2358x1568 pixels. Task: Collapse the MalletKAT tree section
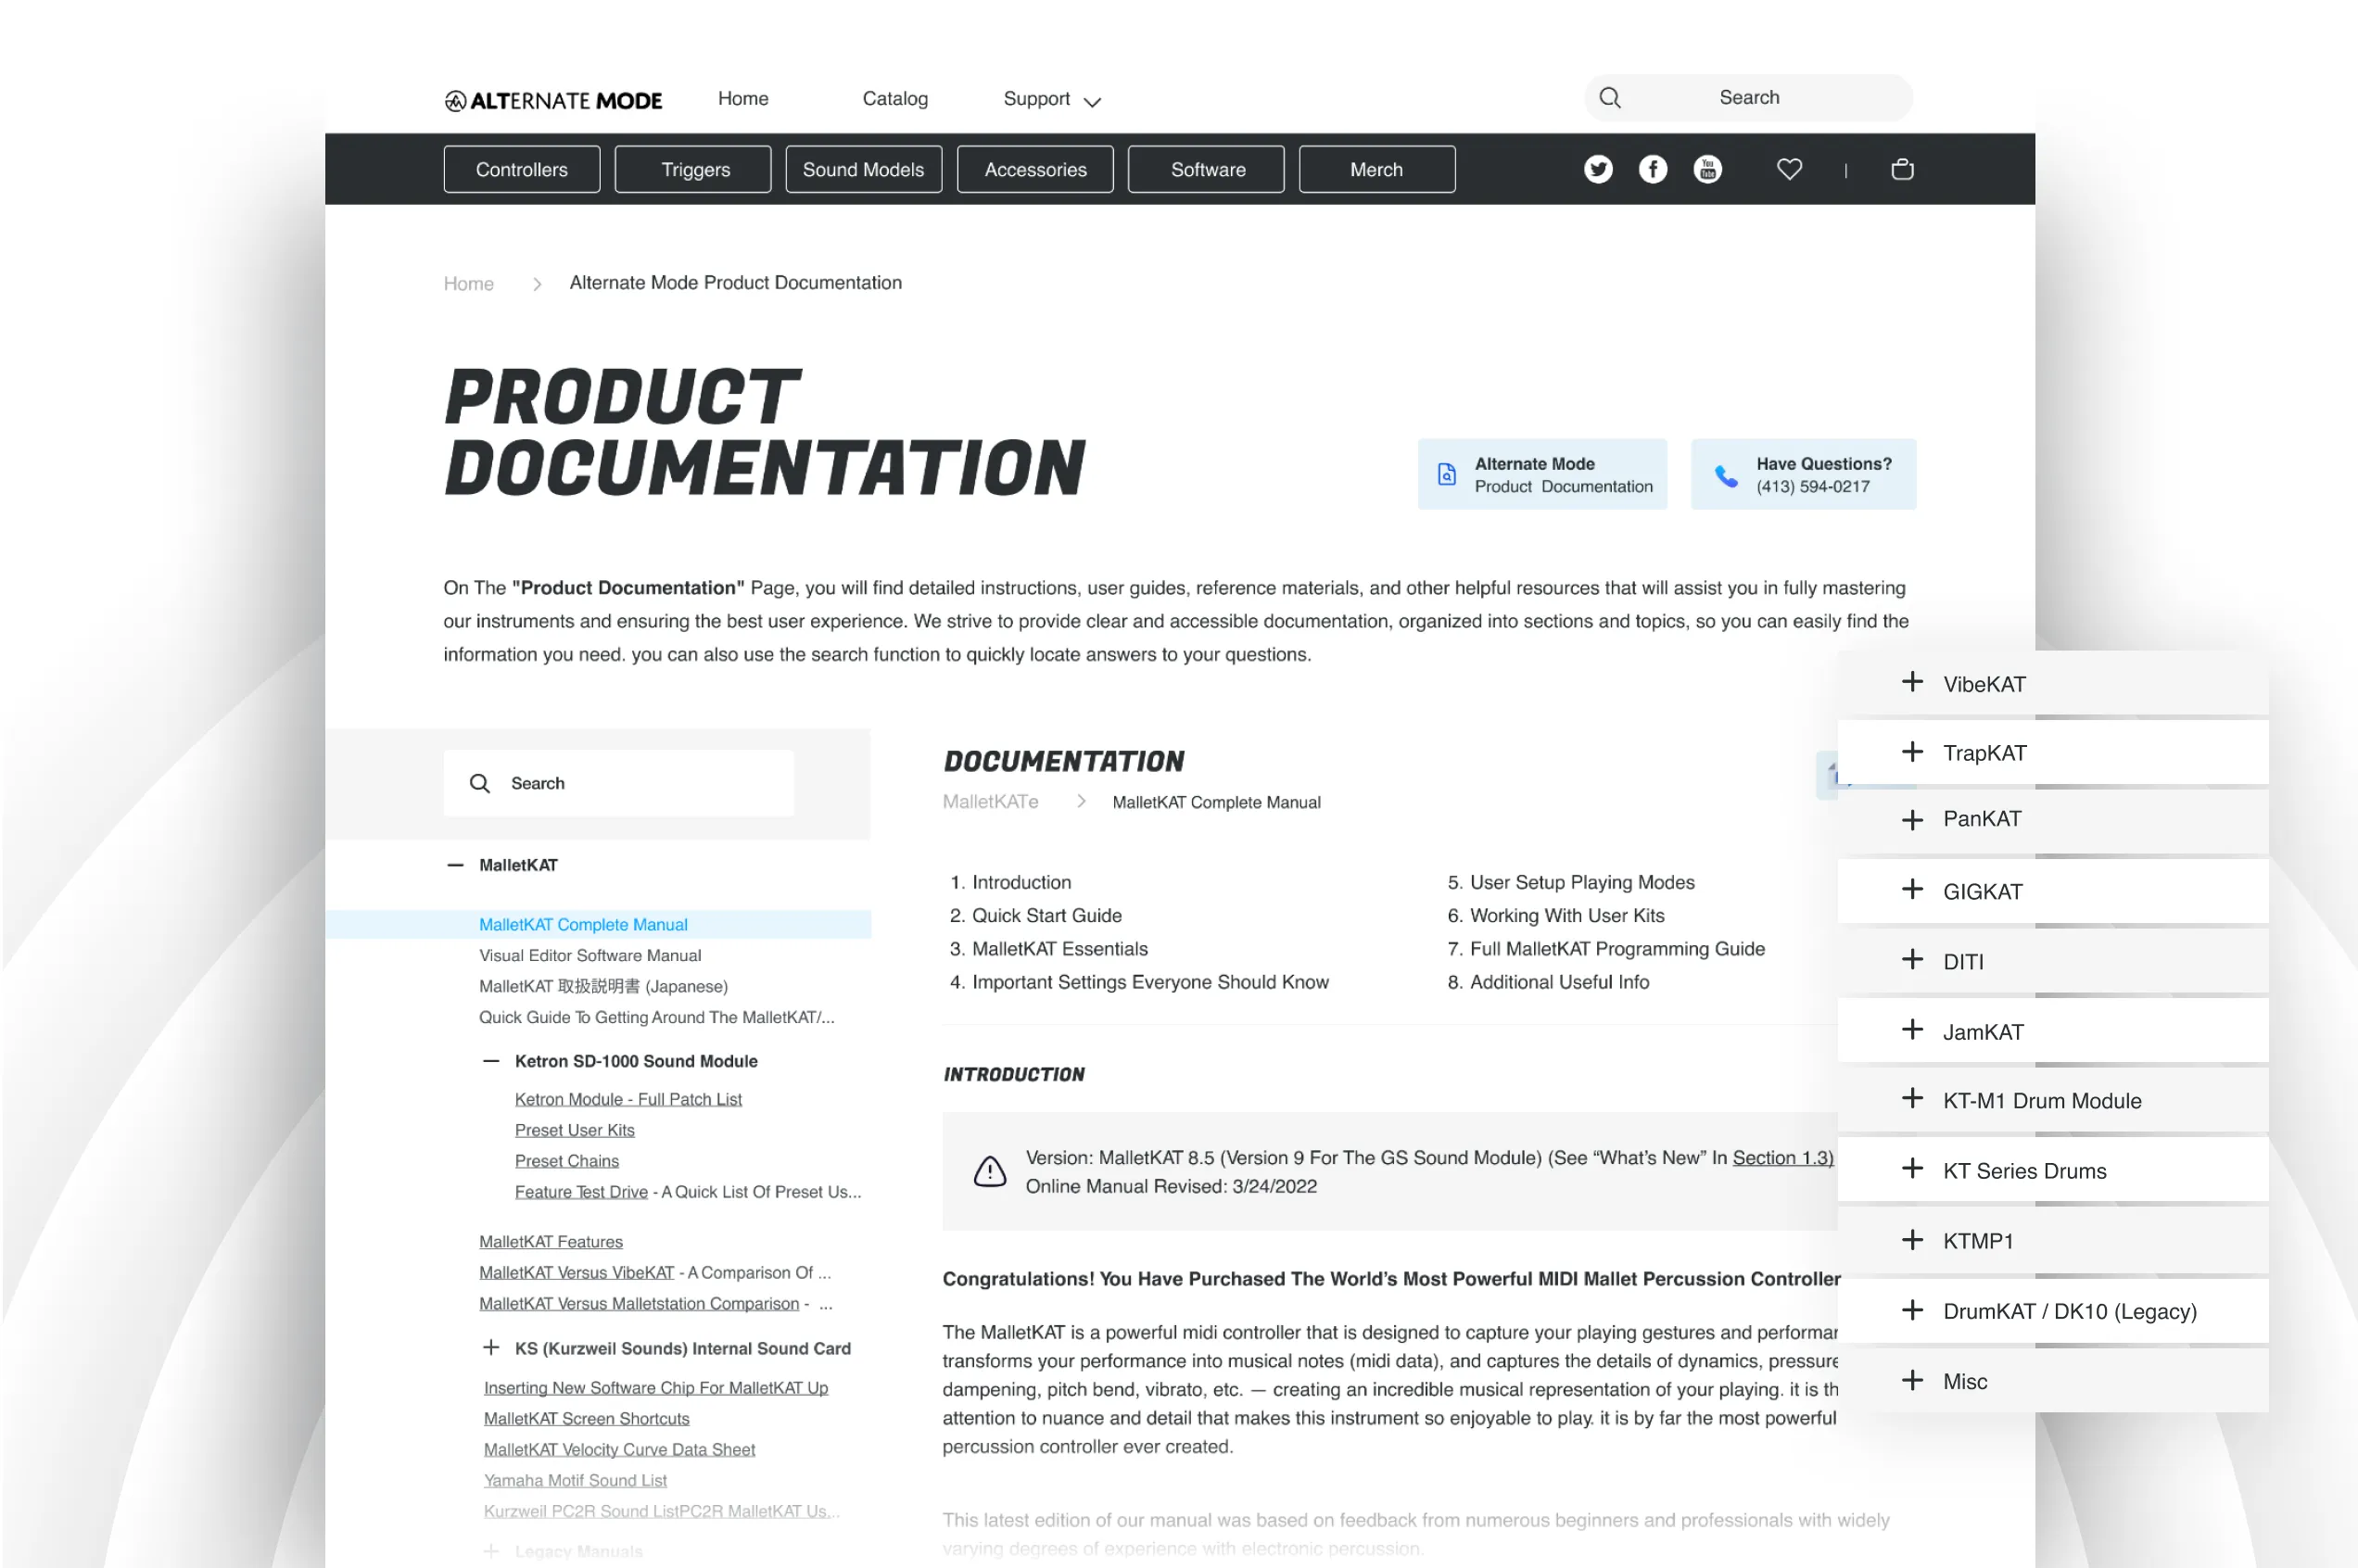455,865
